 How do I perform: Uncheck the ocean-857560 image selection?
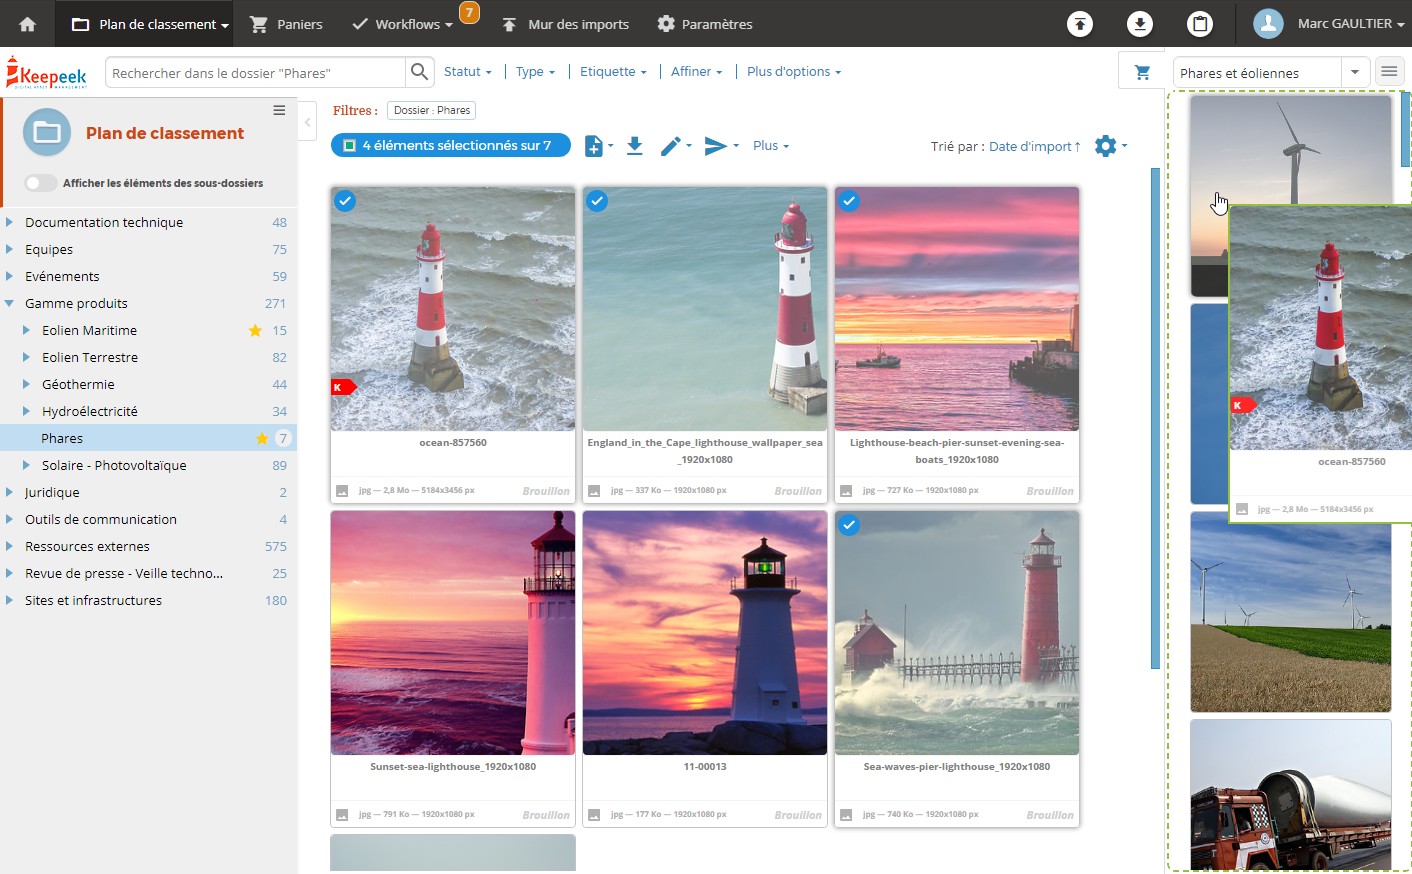tap(345, 201)
